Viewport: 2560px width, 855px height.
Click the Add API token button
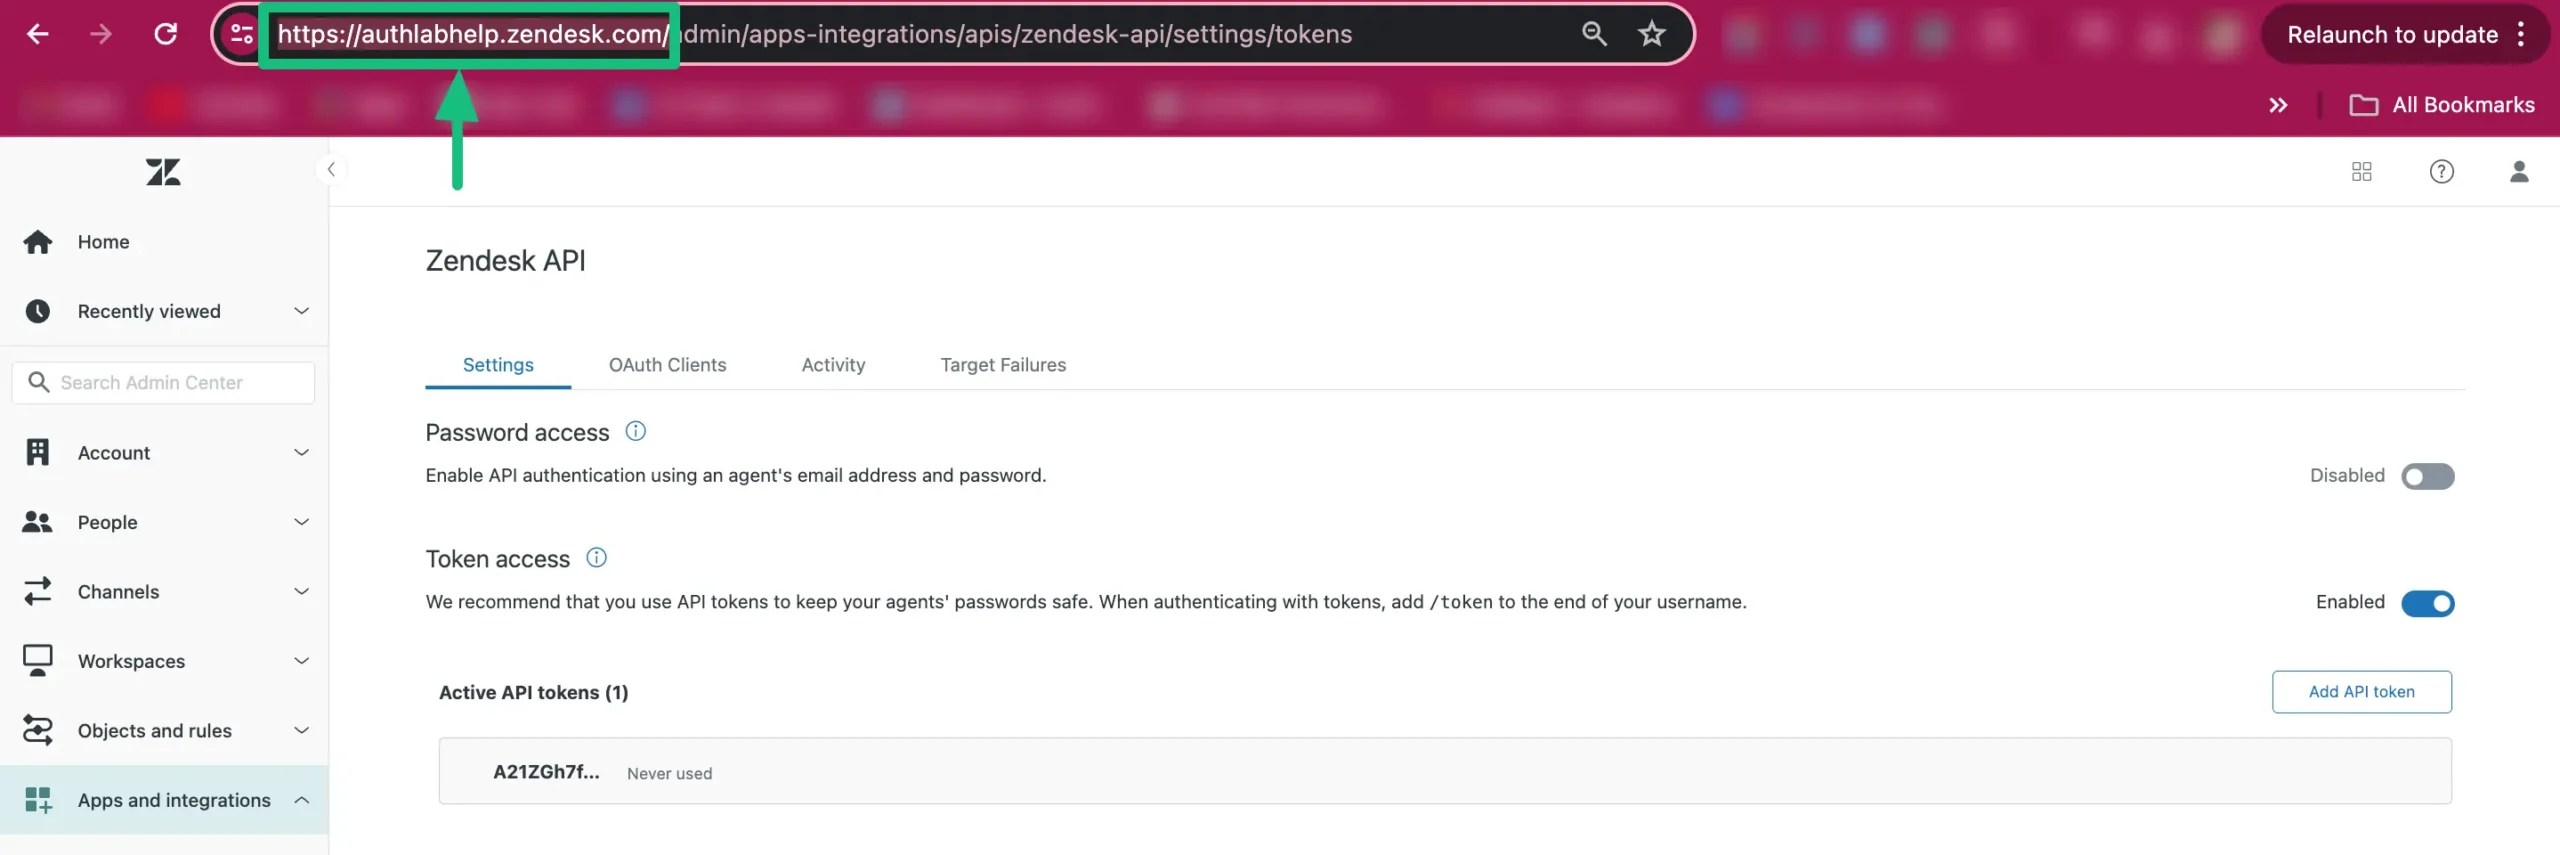[x=2361, y=692]
